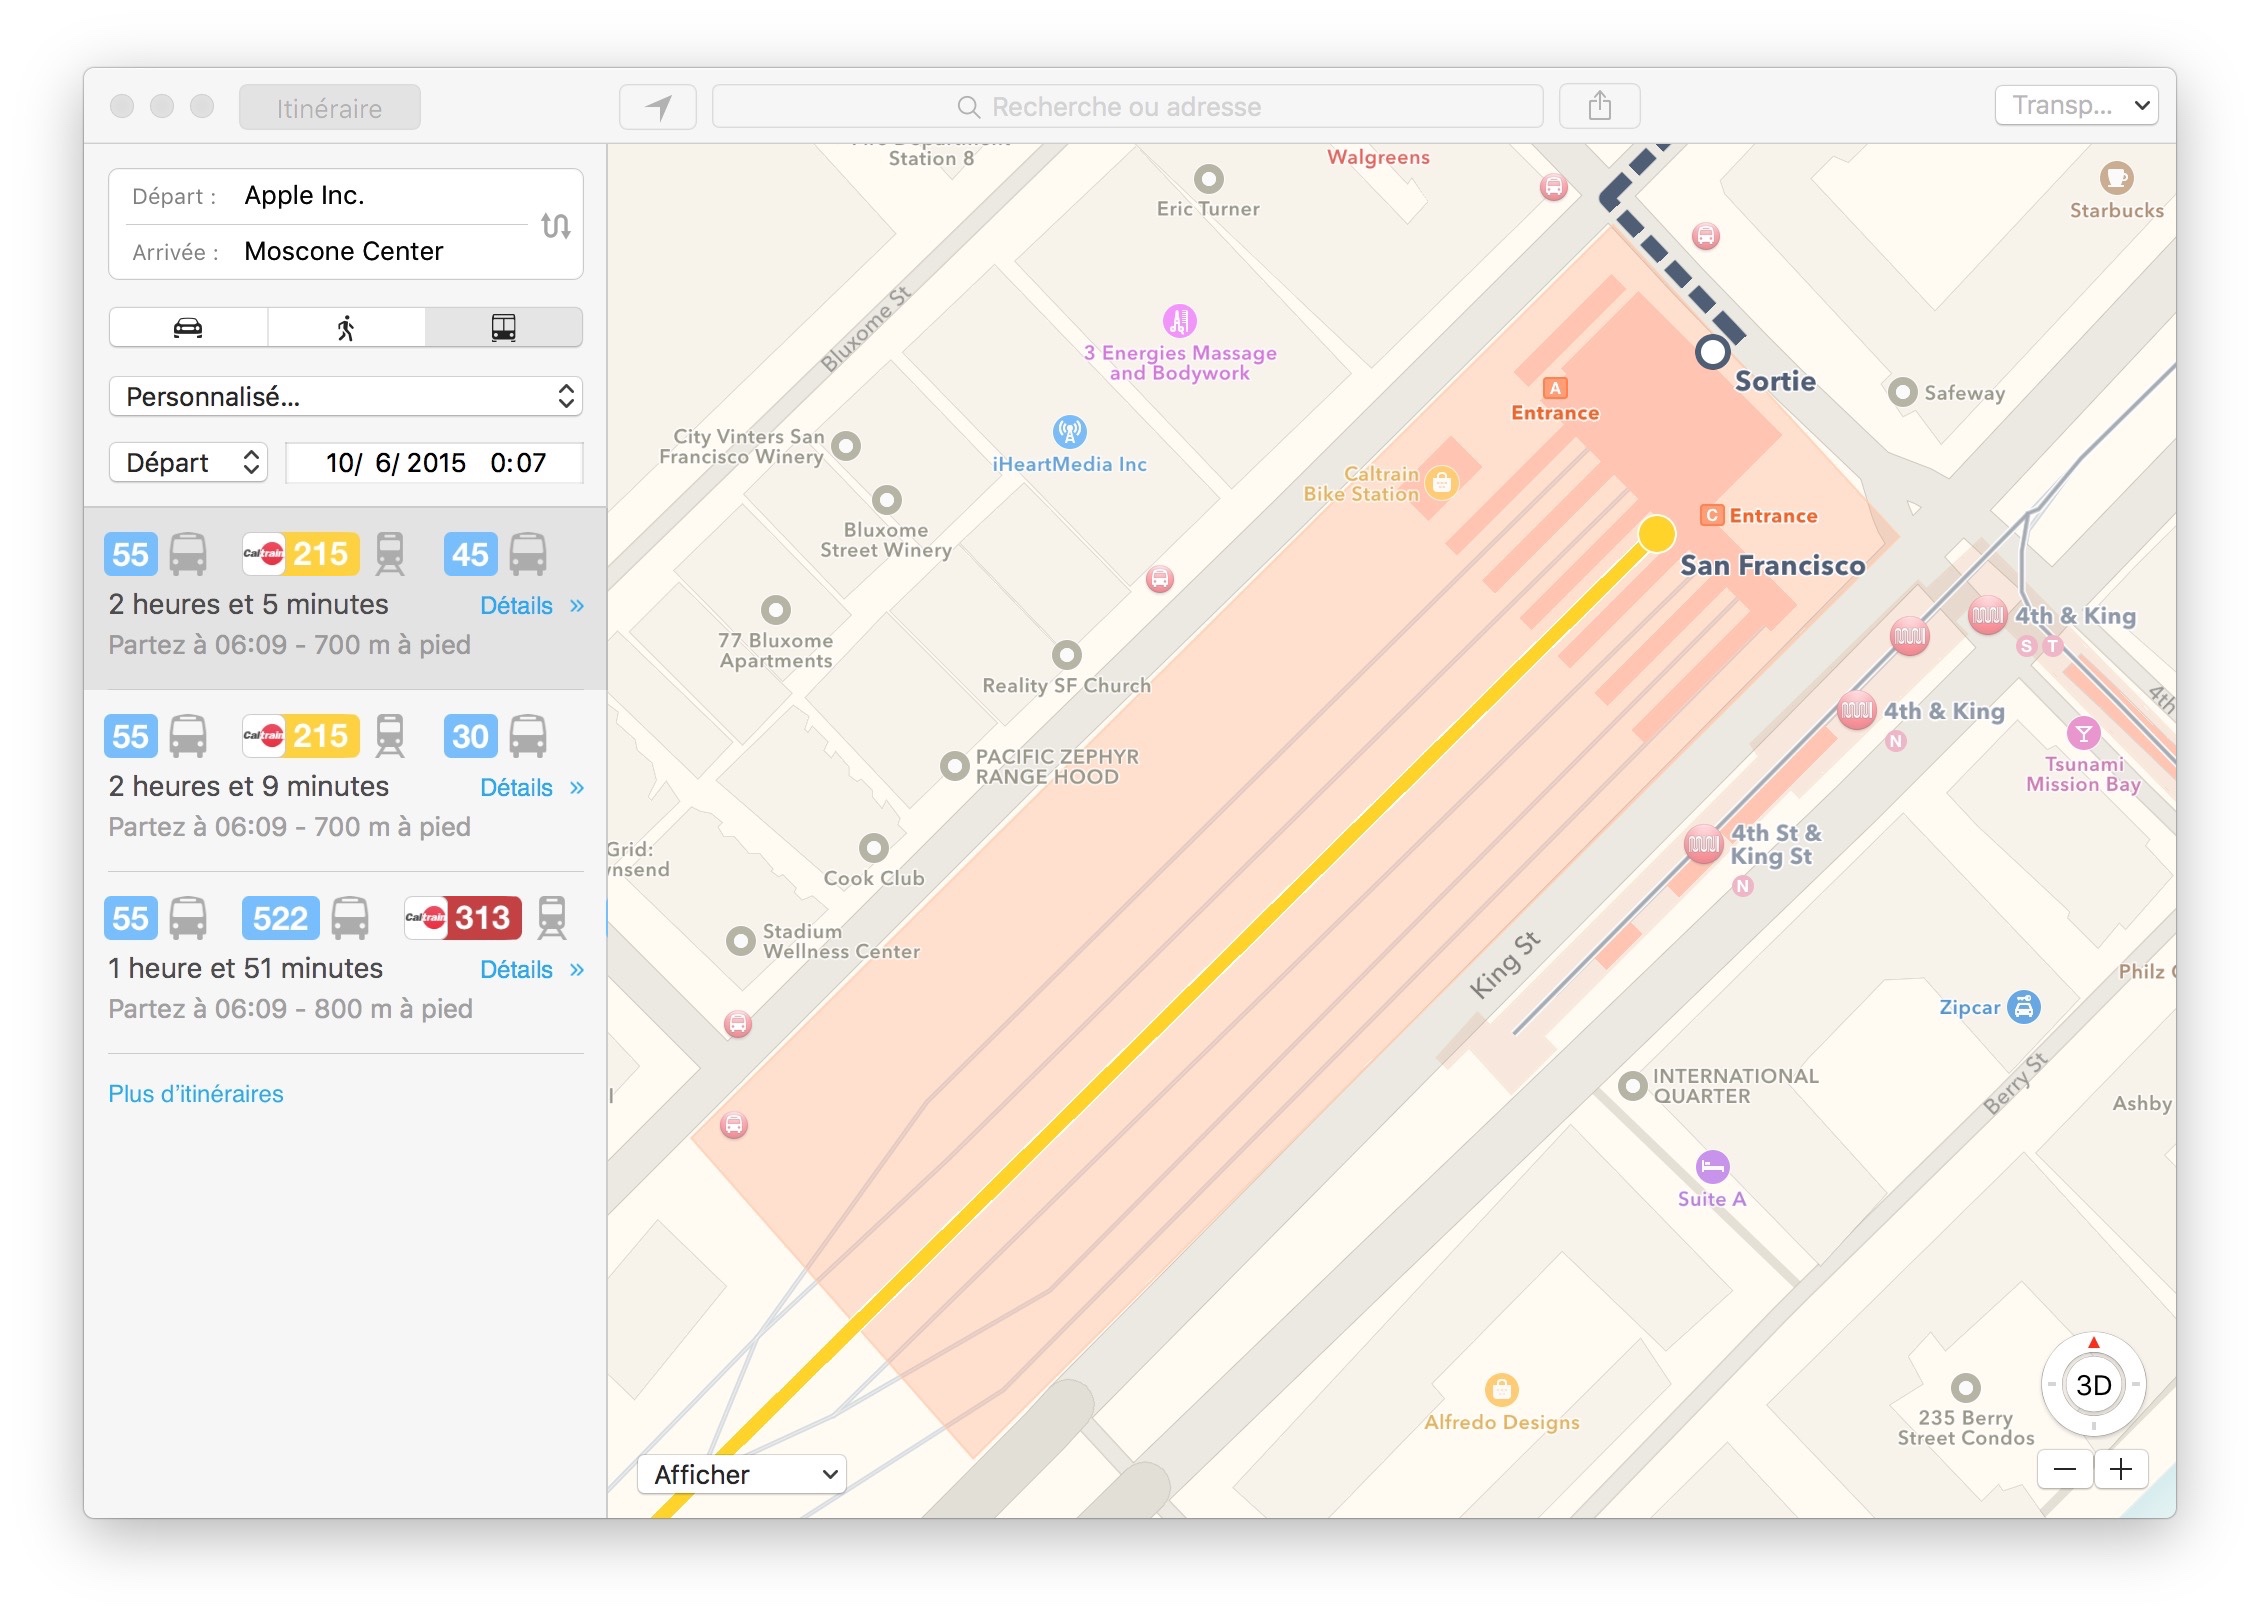Click the Stadium Wellness Center marker
The height and width of the screenshot is (1618, 2260).
[741, 941]
